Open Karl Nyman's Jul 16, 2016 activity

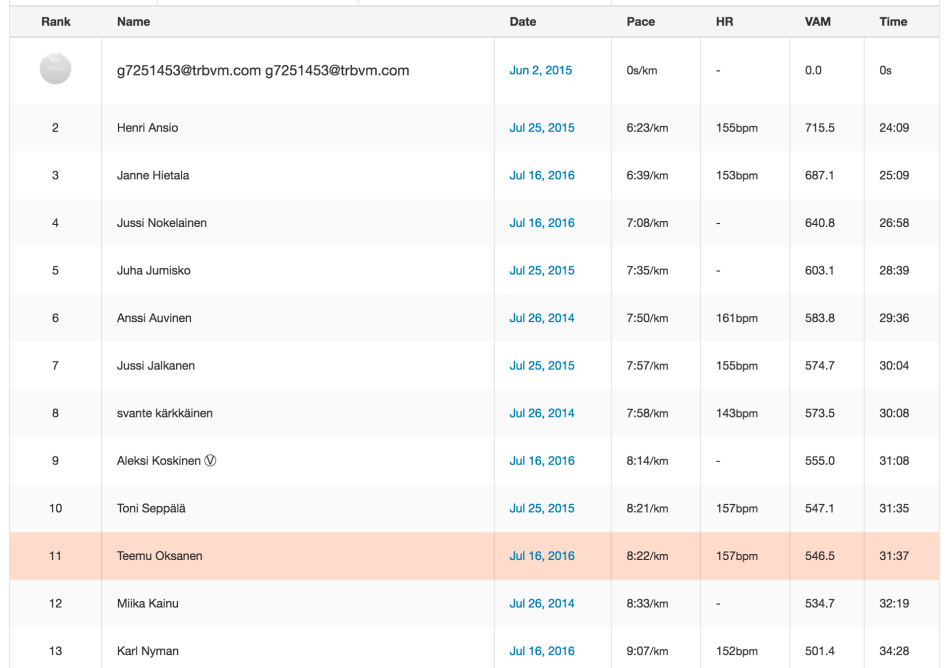tap(542, 651)
